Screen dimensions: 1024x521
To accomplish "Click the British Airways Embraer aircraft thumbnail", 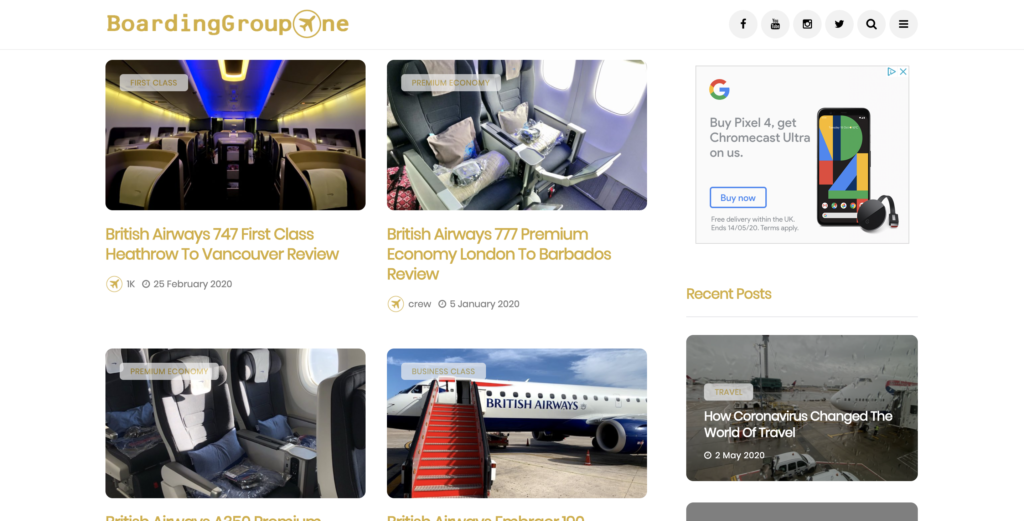I will [x=517, y=423].
